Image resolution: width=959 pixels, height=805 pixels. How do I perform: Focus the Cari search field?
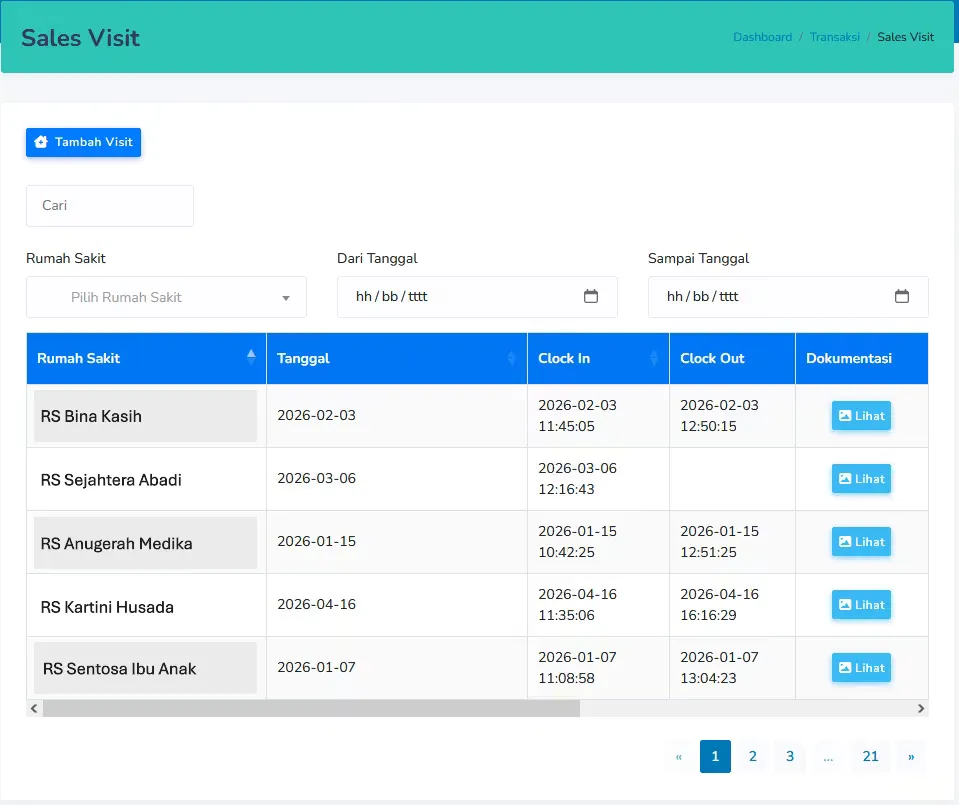pyautogui.click(x=110, y=206)
